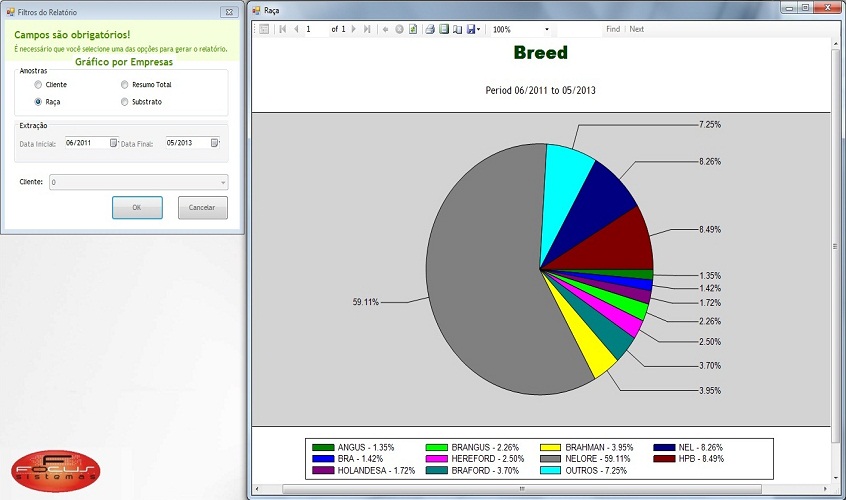Click the stop rendering icon
This screenshot has height=500, width=846.
[399, 29]
